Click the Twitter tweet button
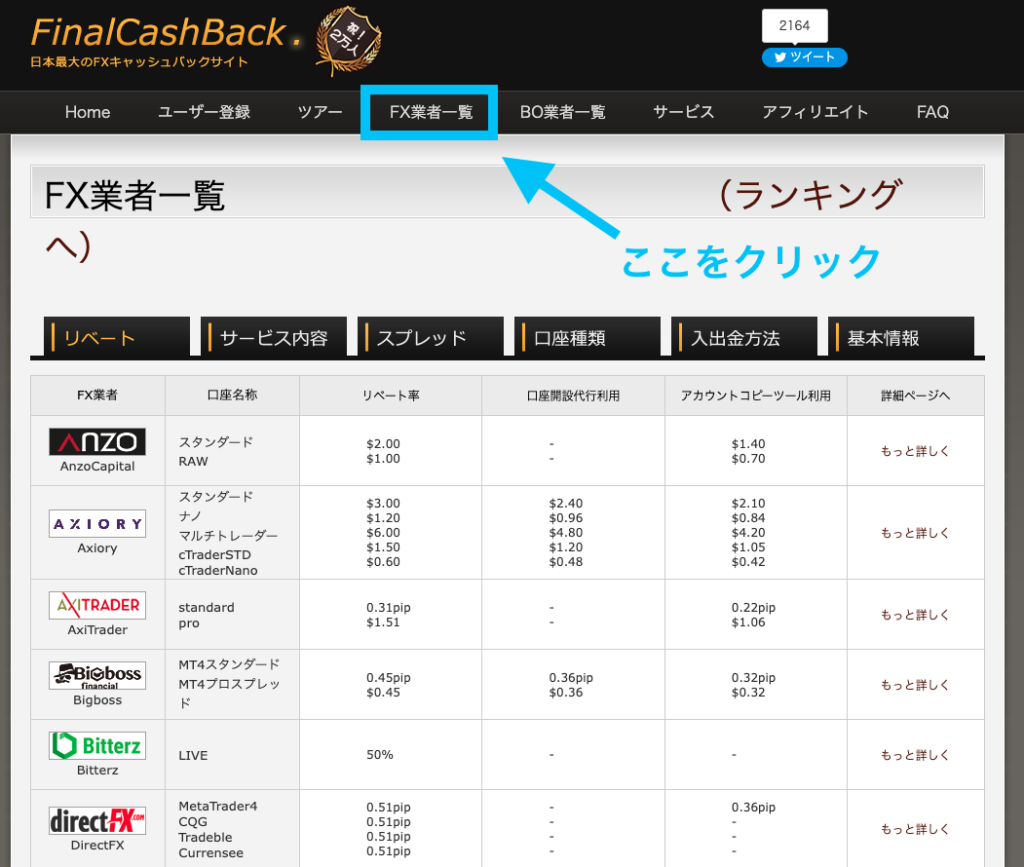The height and width of the screenshot is (867, 1024). (804, 57)
